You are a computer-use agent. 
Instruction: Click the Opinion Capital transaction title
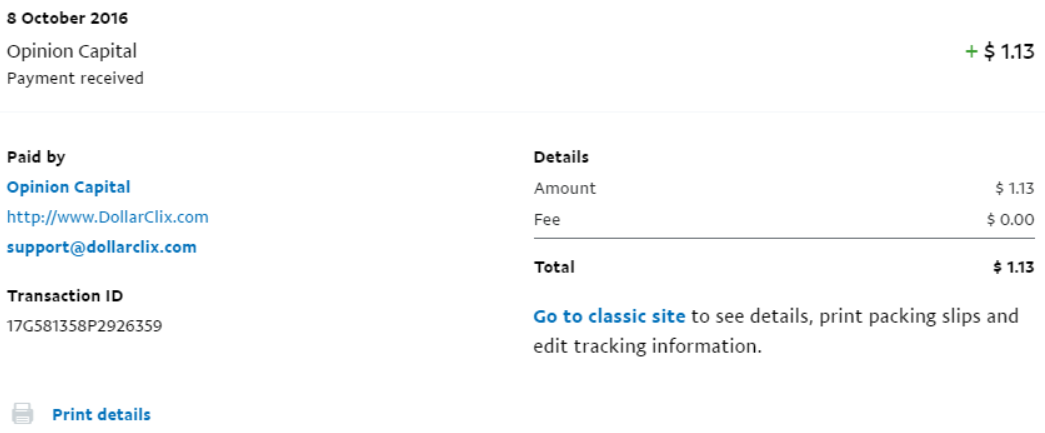(x=72, y=51)
